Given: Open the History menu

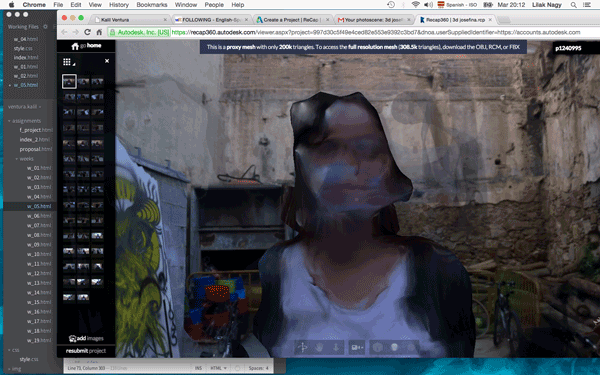Looking at the screenshot, I should (119, 5).
